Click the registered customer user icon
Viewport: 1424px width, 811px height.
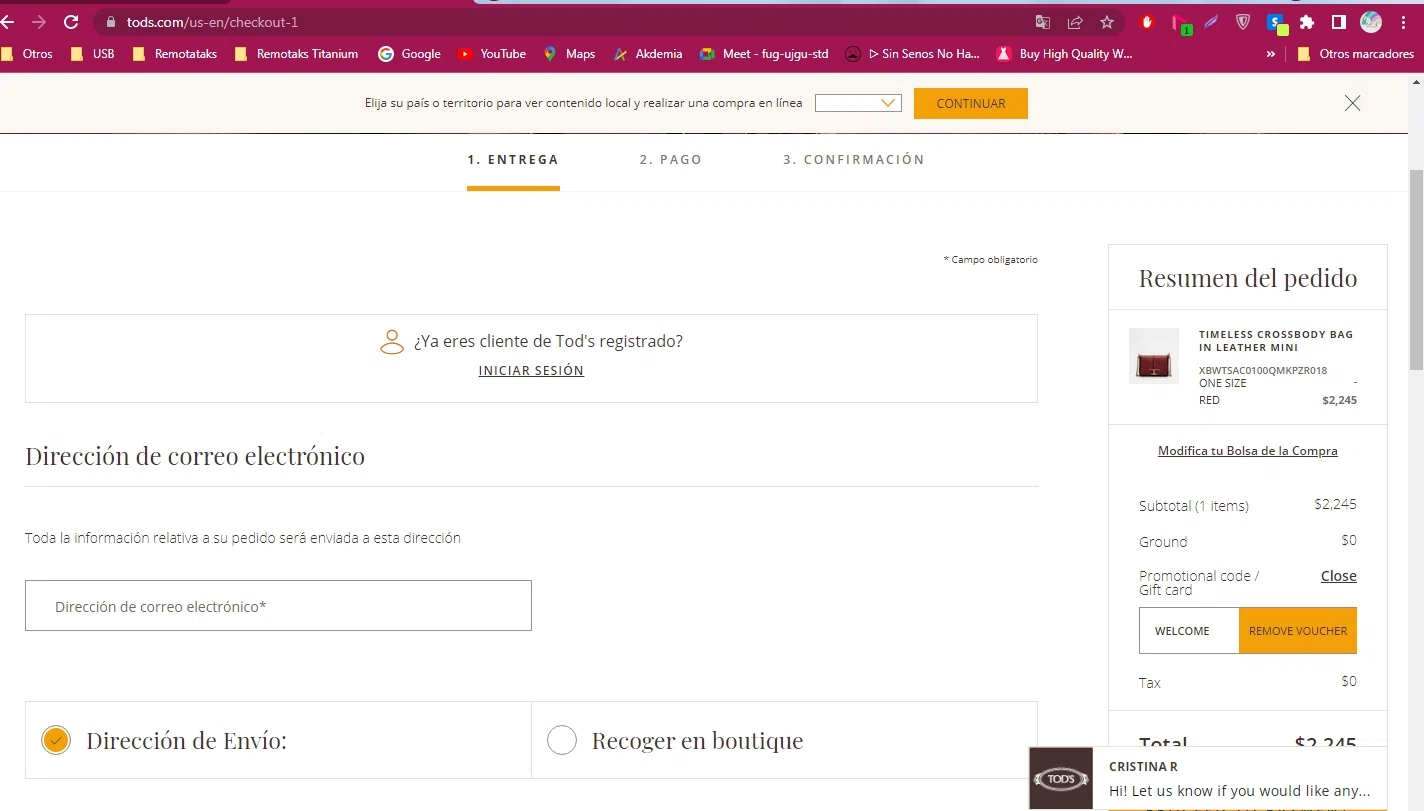(x=392, y=342)
